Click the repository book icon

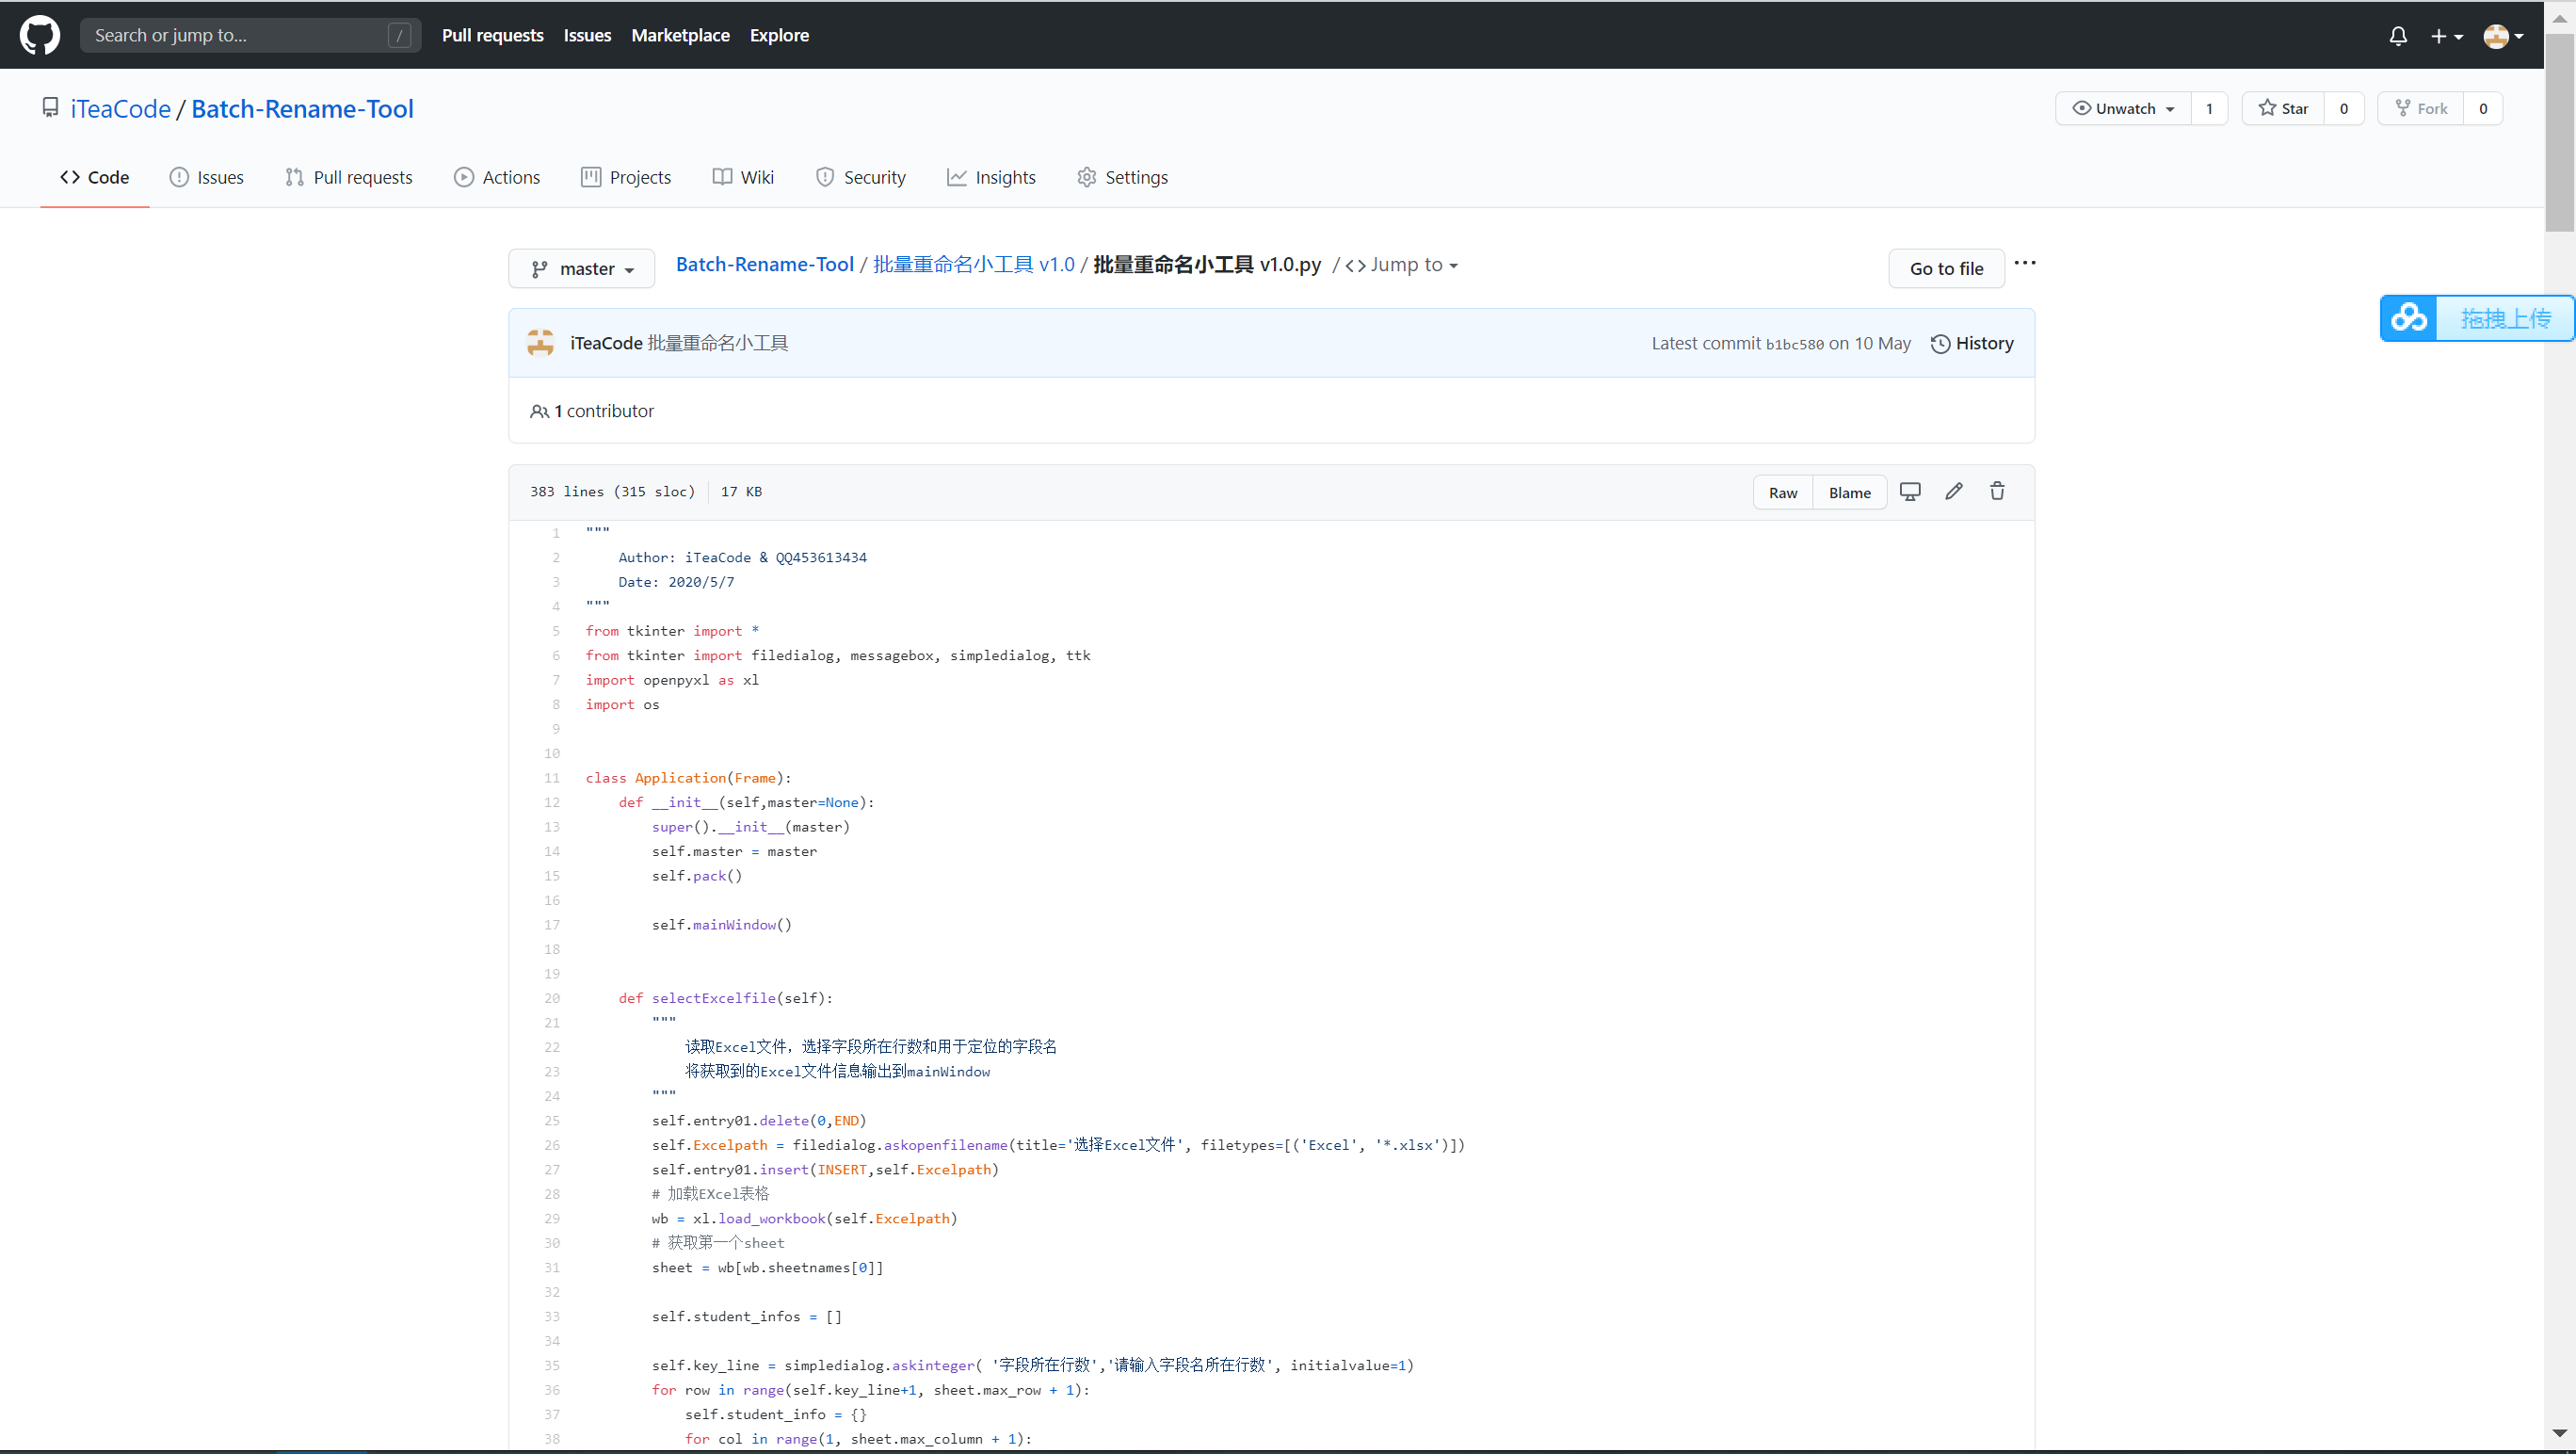50,107
